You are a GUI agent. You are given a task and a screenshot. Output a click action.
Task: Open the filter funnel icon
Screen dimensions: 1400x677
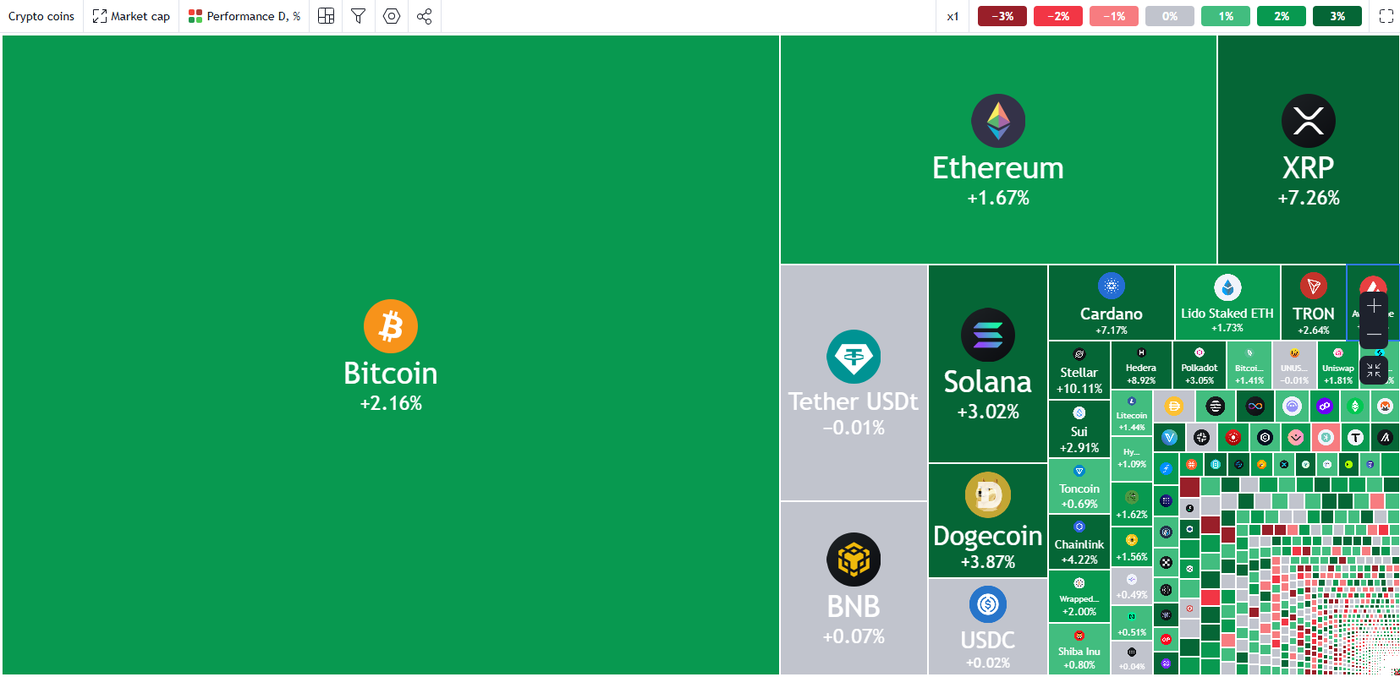click(x=358, y=16)
